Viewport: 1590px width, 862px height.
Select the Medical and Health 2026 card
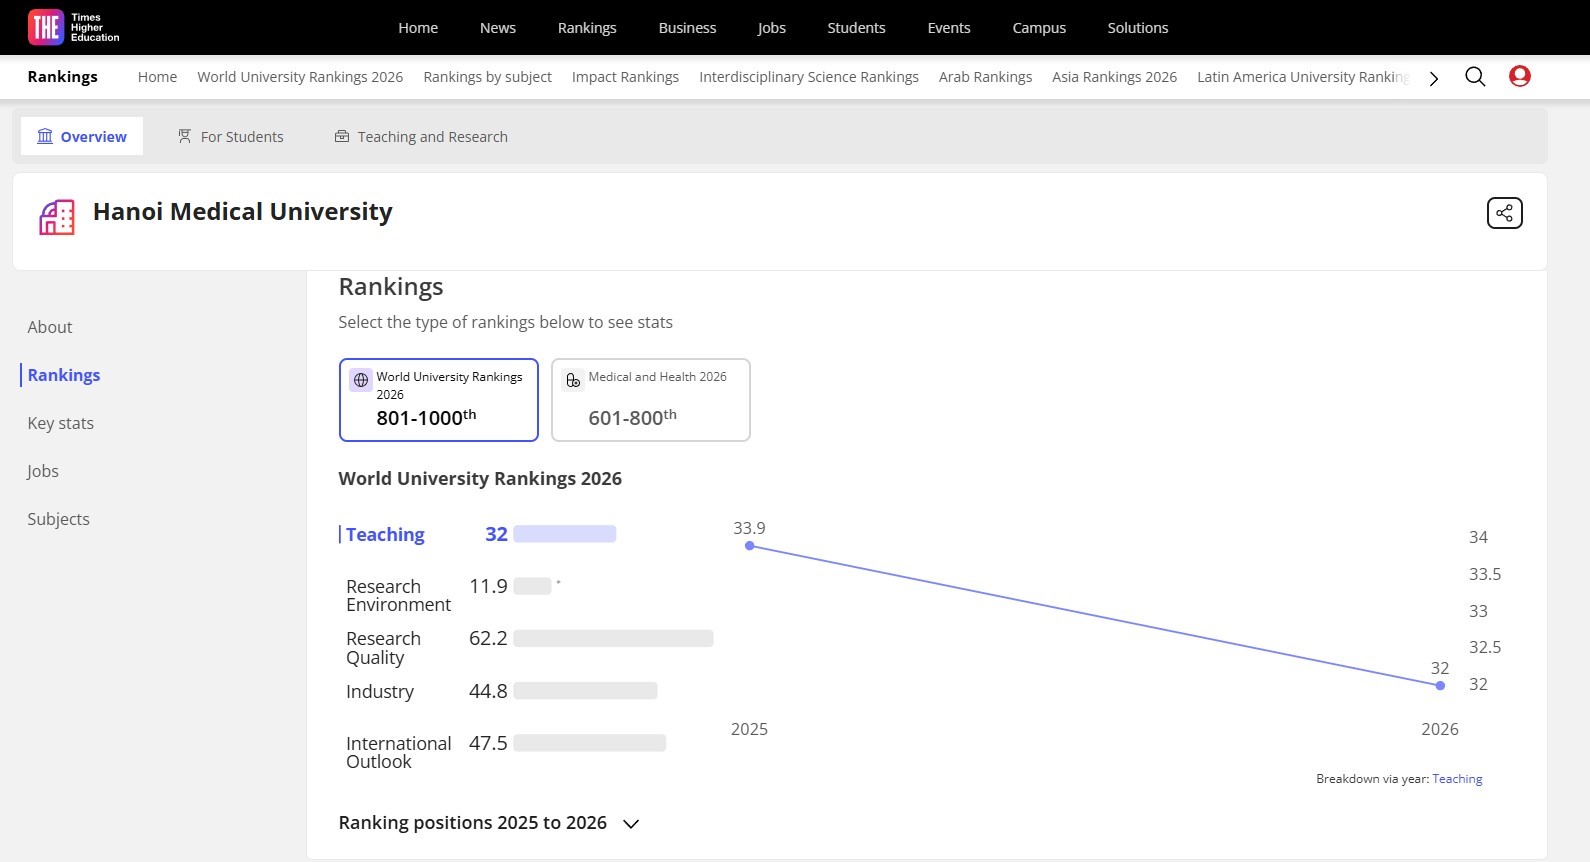pos(651,400)
